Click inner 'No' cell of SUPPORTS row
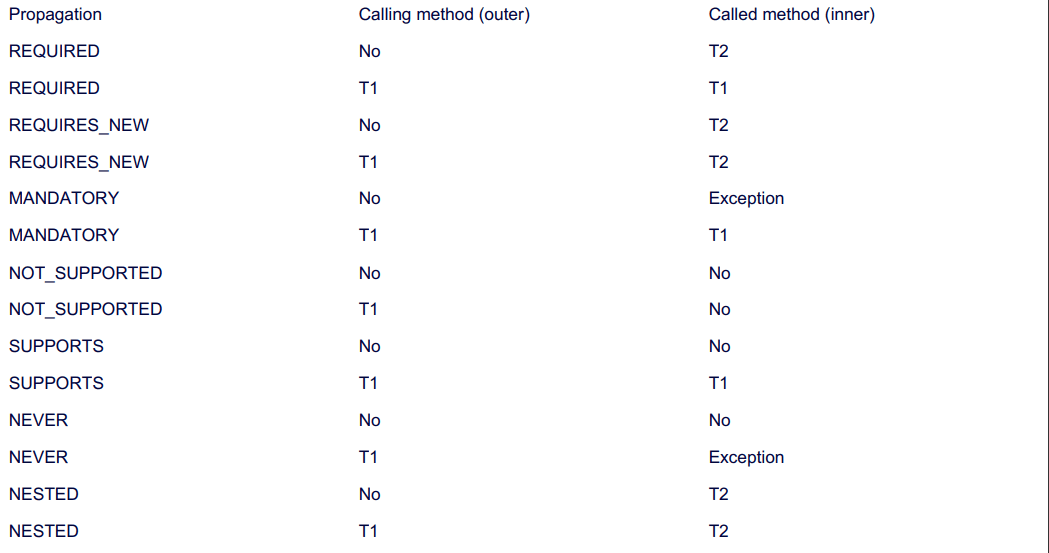1049x553 pixels. click(x=720, y=346)
